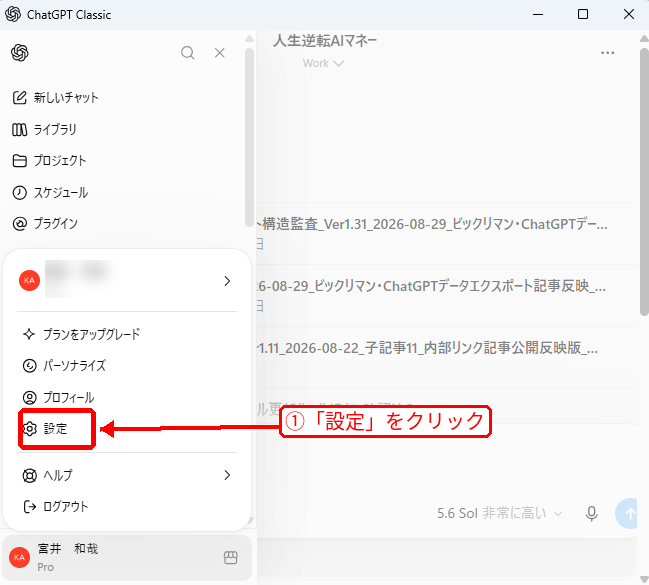
Task: Close the sidebar with the X icon
Action: coord(220,53)
